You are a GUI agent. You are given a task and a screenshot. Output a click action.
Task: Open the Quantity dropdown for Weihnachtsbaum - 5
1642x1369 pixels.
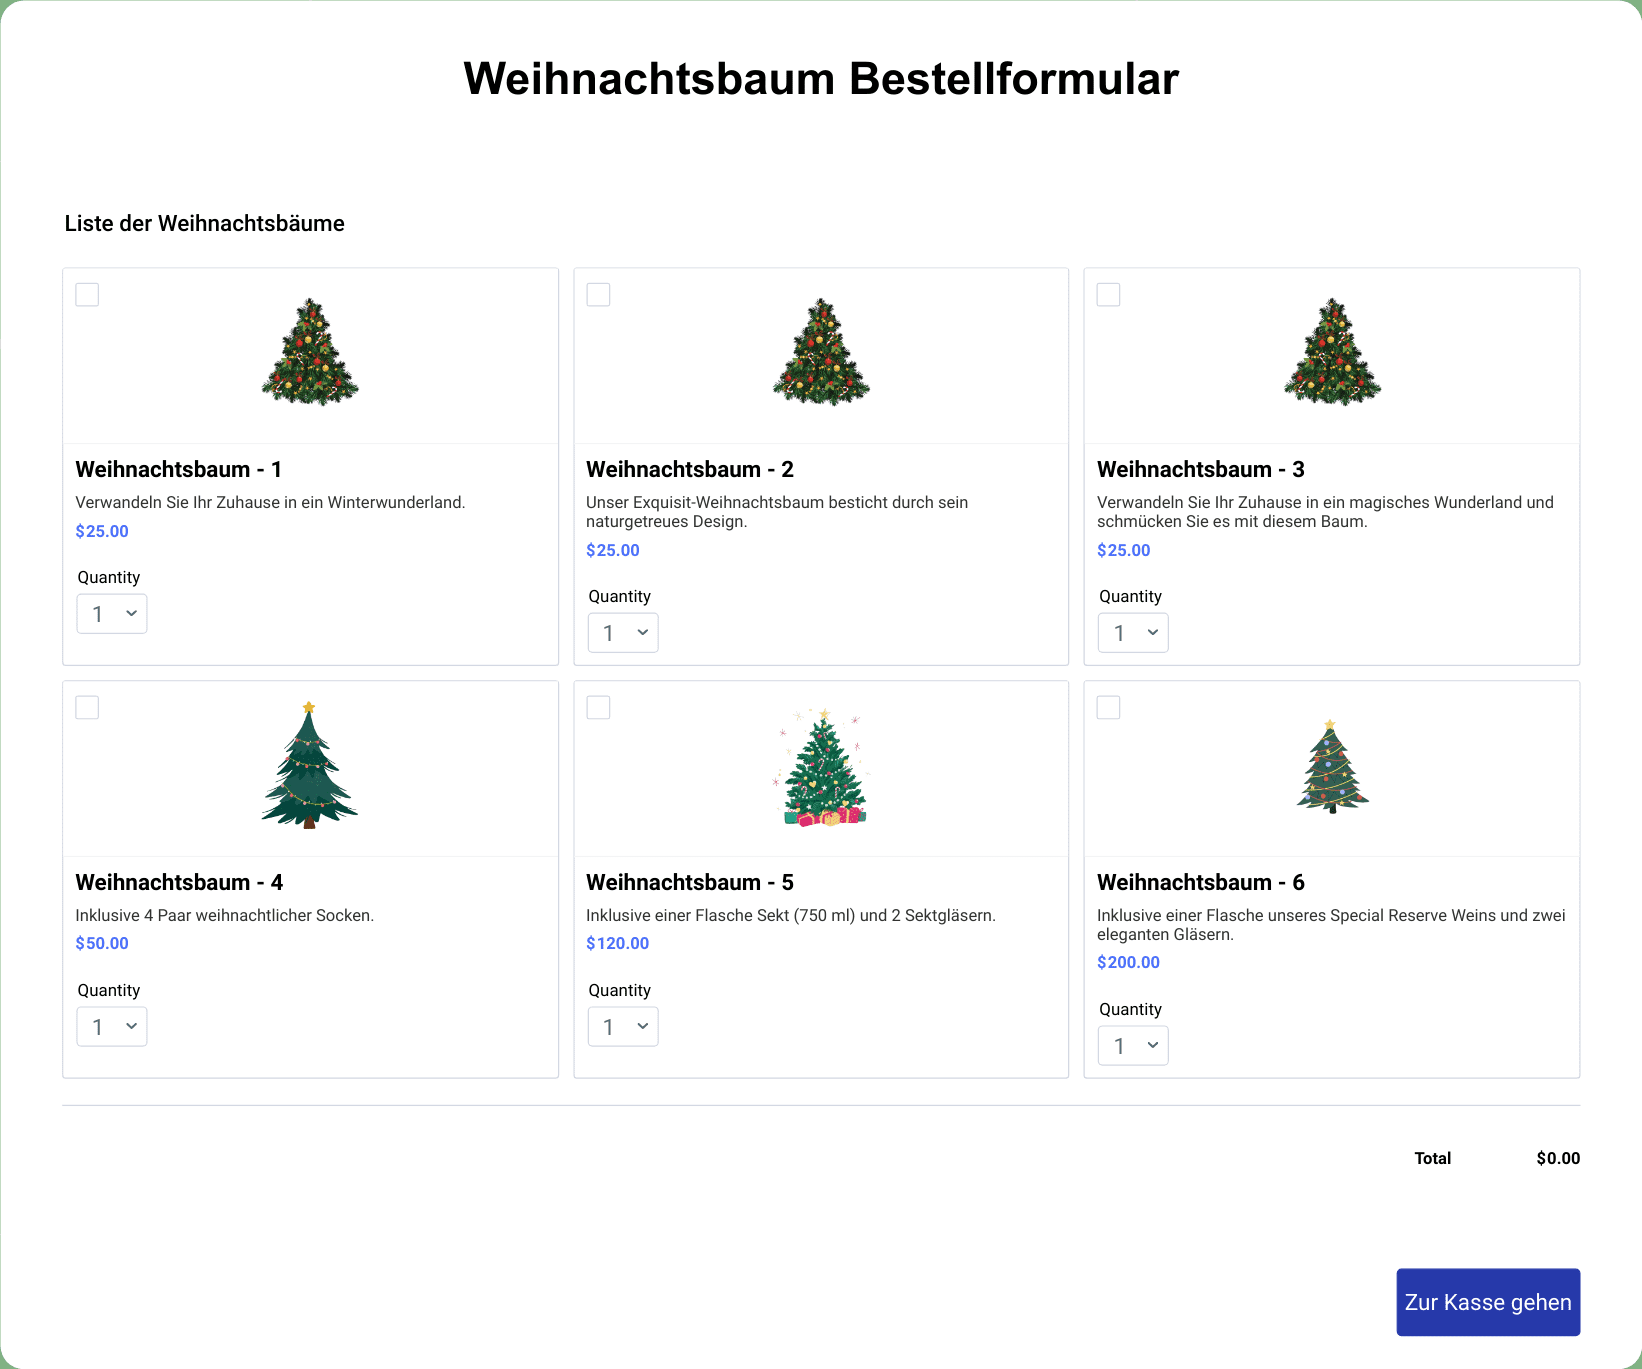coord(623,1027)
